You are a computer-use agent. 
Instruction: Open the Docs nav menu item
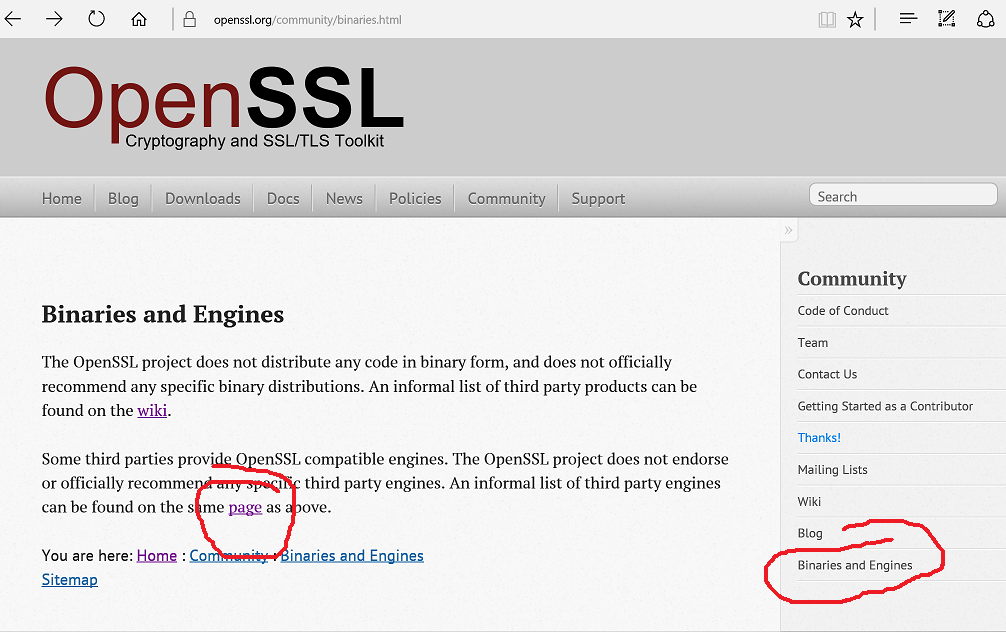pos(283,198)
